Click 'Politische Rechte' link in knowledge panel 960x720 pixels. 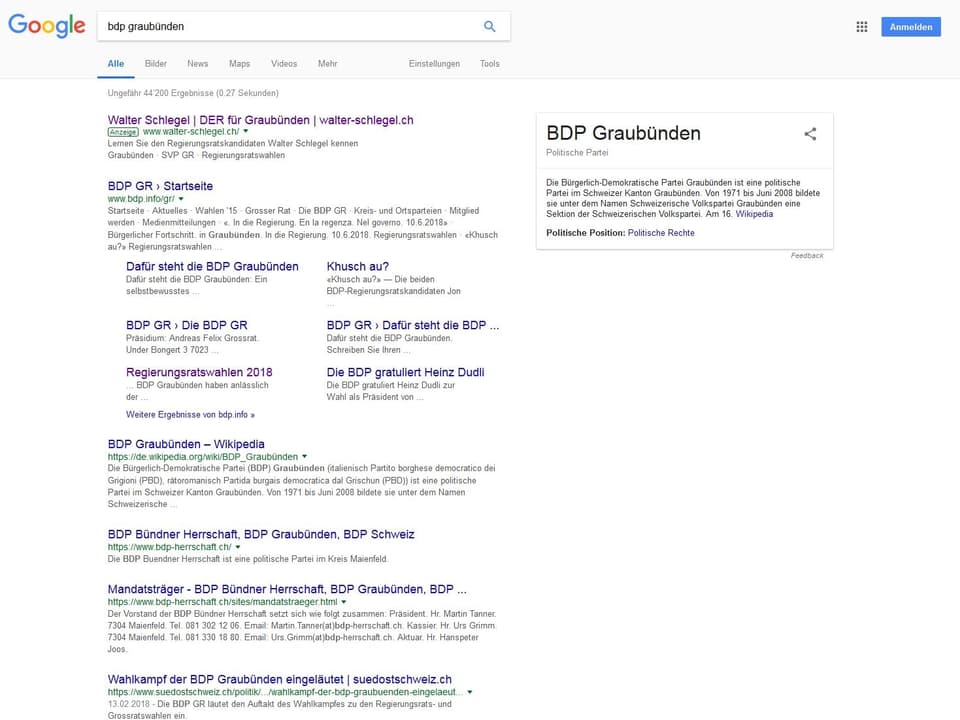661,233
